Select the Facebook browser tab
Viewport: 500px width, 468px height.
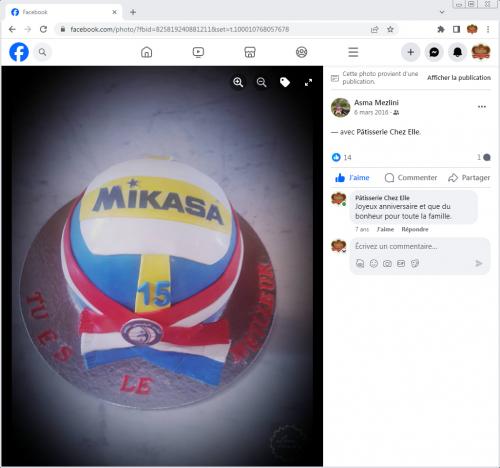[63, 12]
